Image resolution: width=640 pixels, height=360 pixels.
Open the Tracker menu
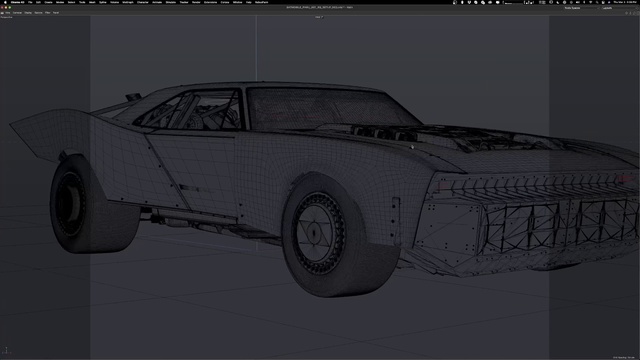point(184,2)
